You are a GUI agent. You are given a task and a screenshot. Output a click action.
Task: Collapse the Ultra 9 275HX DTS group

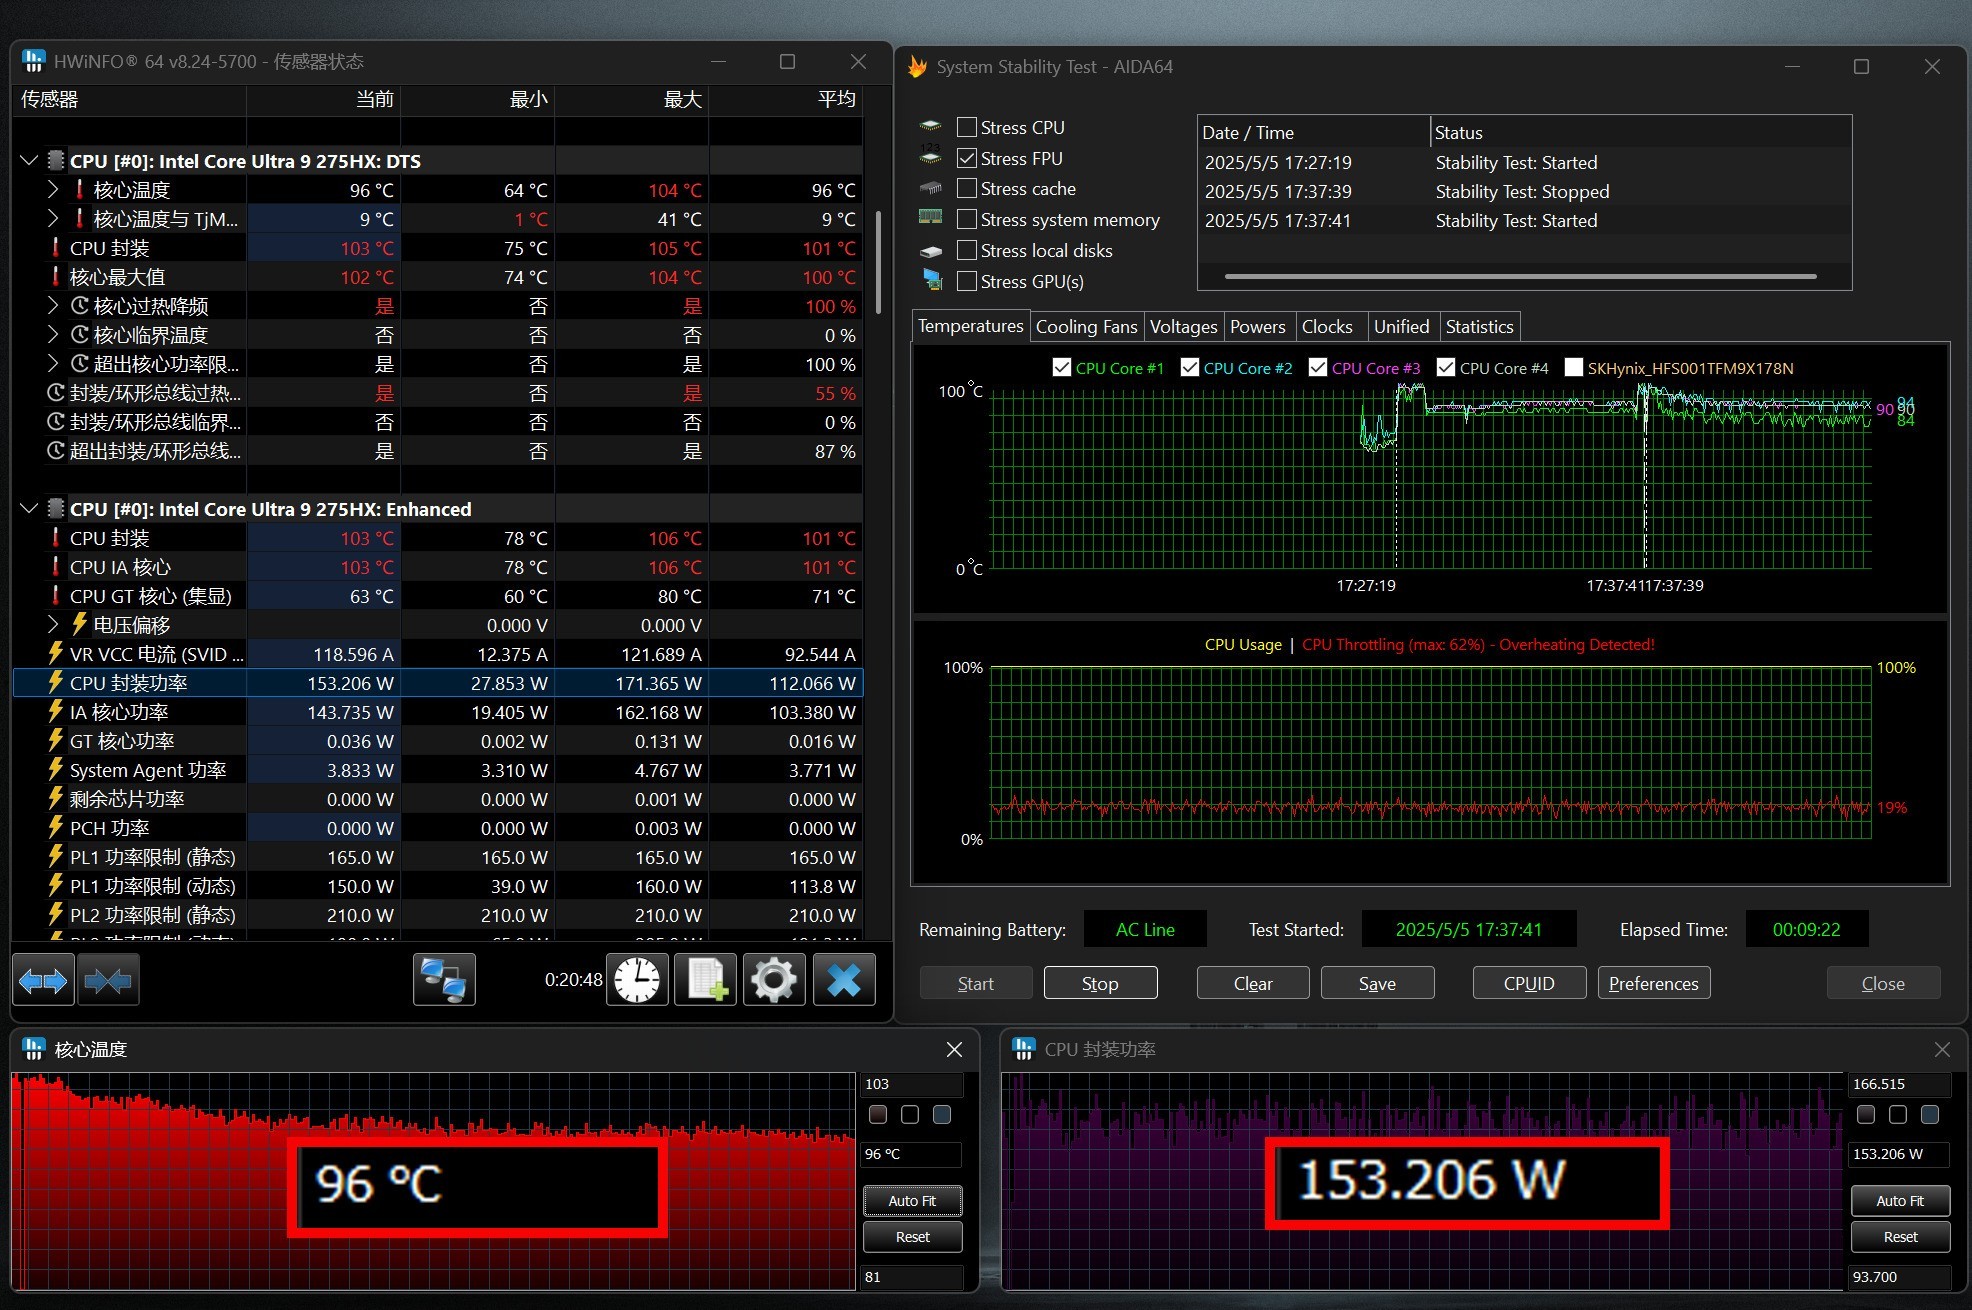[29, 161]
